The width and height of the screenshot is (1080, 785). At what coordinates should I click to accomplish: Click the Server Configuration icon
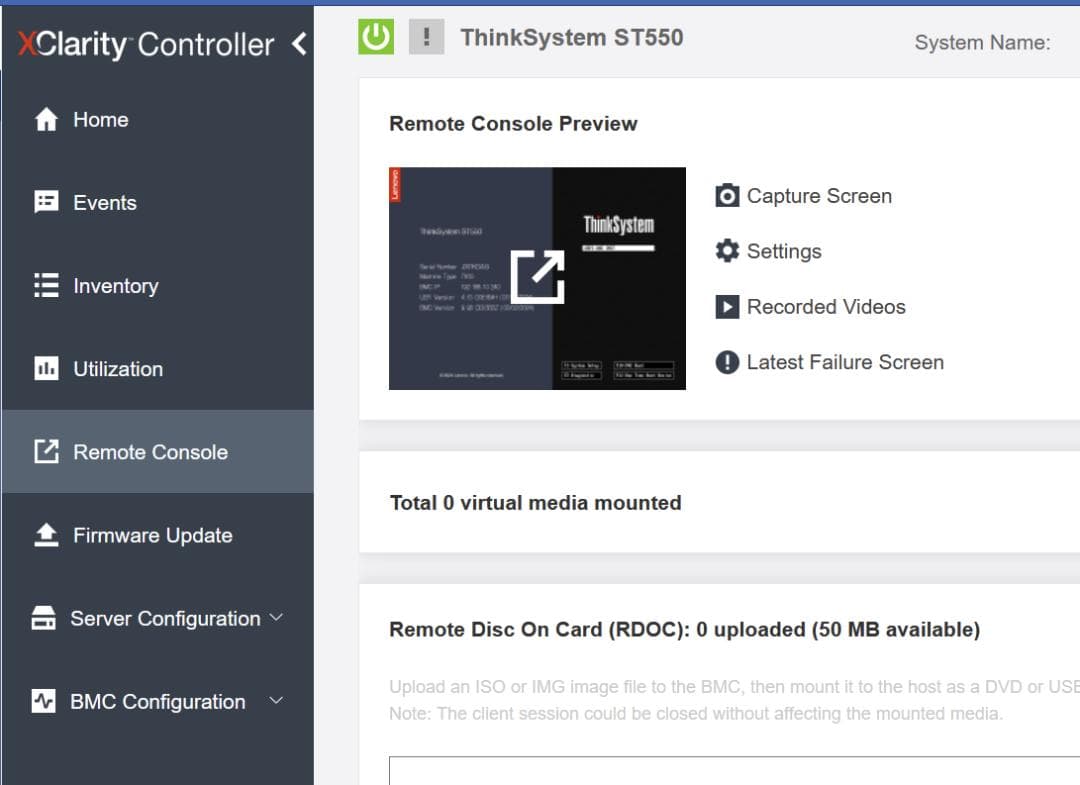click(x=44, y=619)
